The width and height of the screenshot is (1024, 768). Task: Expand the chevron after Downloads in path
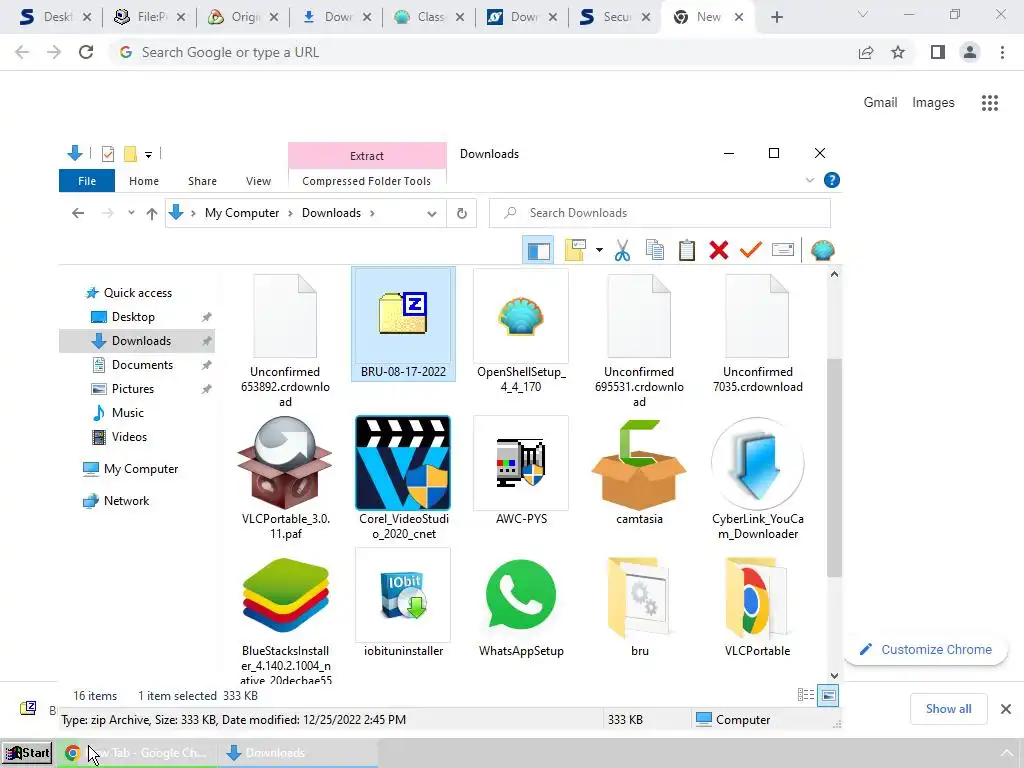point(372,213)
